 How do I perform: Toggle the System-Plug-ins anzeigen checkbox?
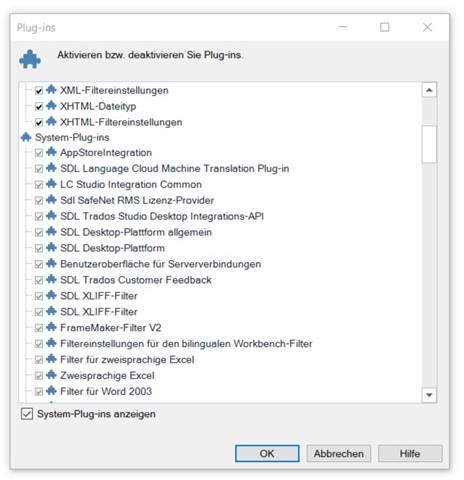click(x=27, y=414)
